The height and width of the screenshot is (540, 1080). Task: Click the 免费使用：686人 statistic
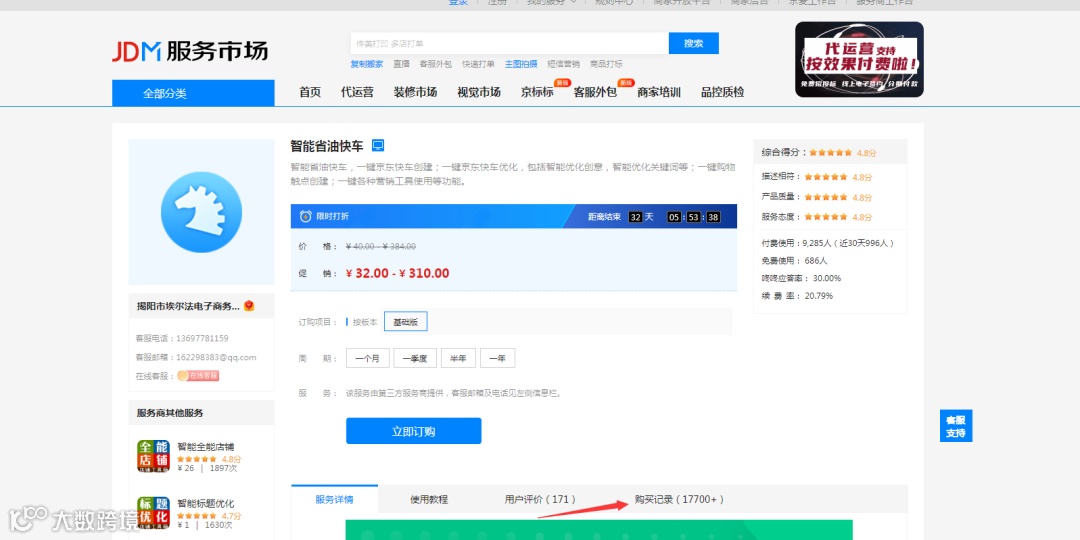click(x=795, y=261)
